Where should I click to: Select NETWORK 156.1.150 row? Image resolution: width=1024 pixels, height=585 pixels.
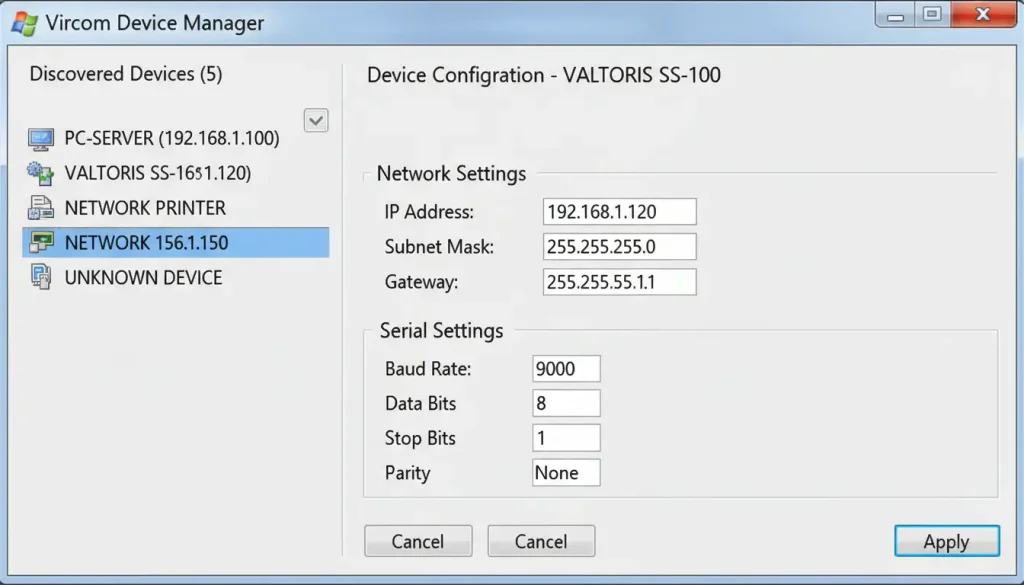click(176, 242)
